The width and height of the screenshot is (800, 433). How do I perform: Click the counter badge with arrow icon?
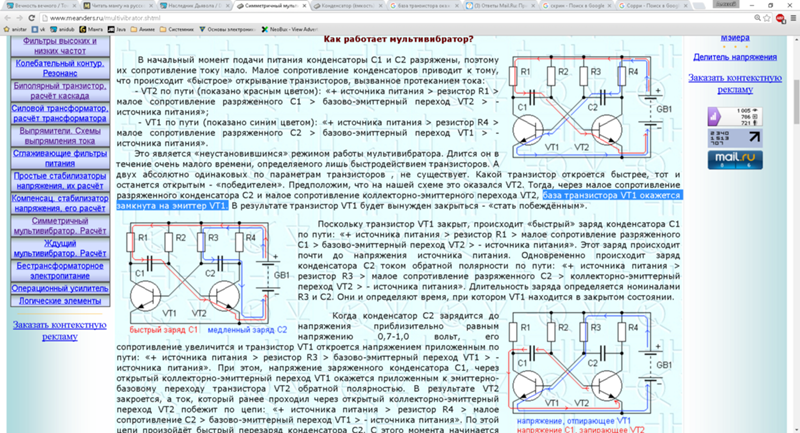click(x=735, y=138)
